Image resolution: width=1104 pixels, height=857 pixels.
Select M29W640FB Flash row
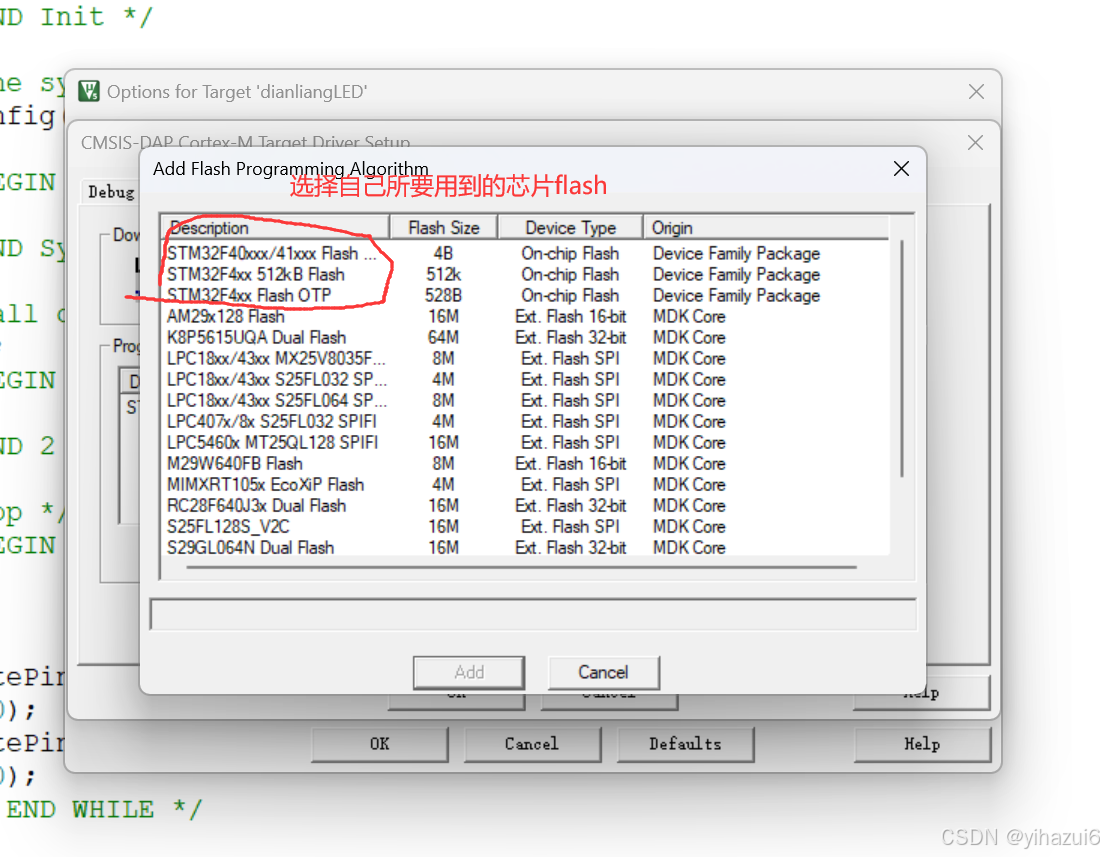[526, 464]
